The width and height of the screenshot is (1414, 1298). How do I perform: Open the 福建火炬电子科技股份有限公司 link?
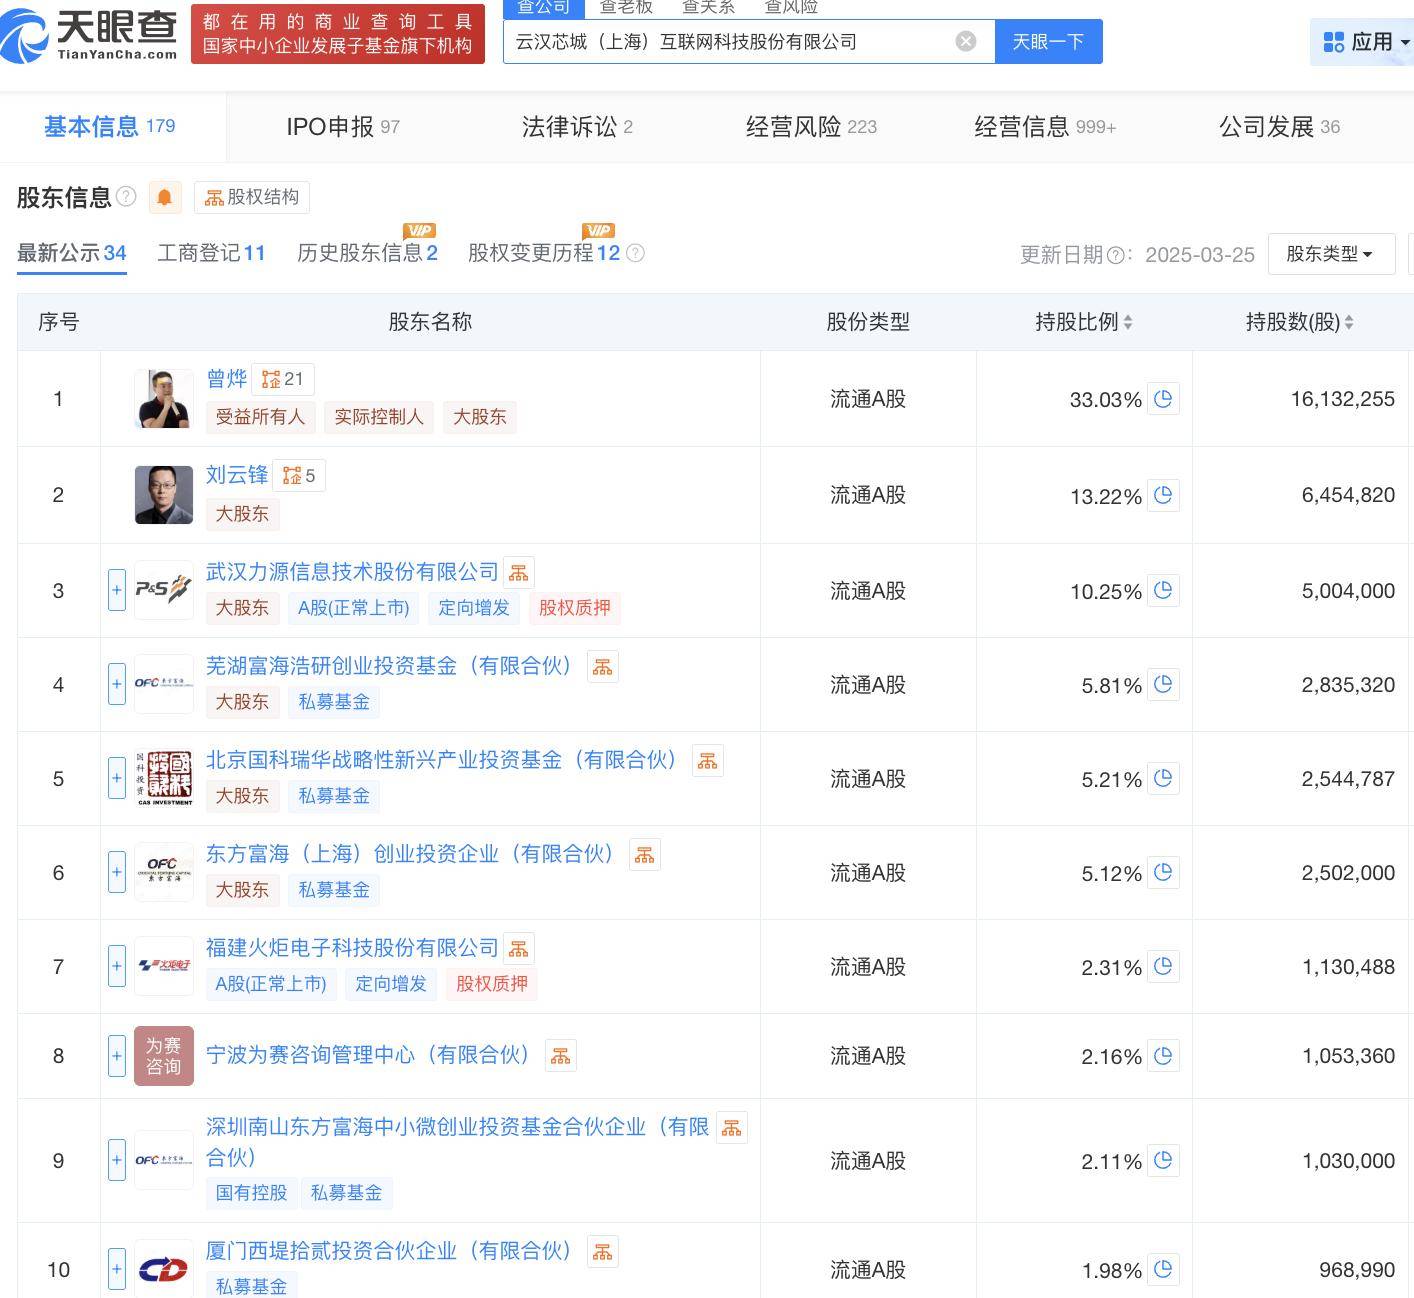pos(352,947)
